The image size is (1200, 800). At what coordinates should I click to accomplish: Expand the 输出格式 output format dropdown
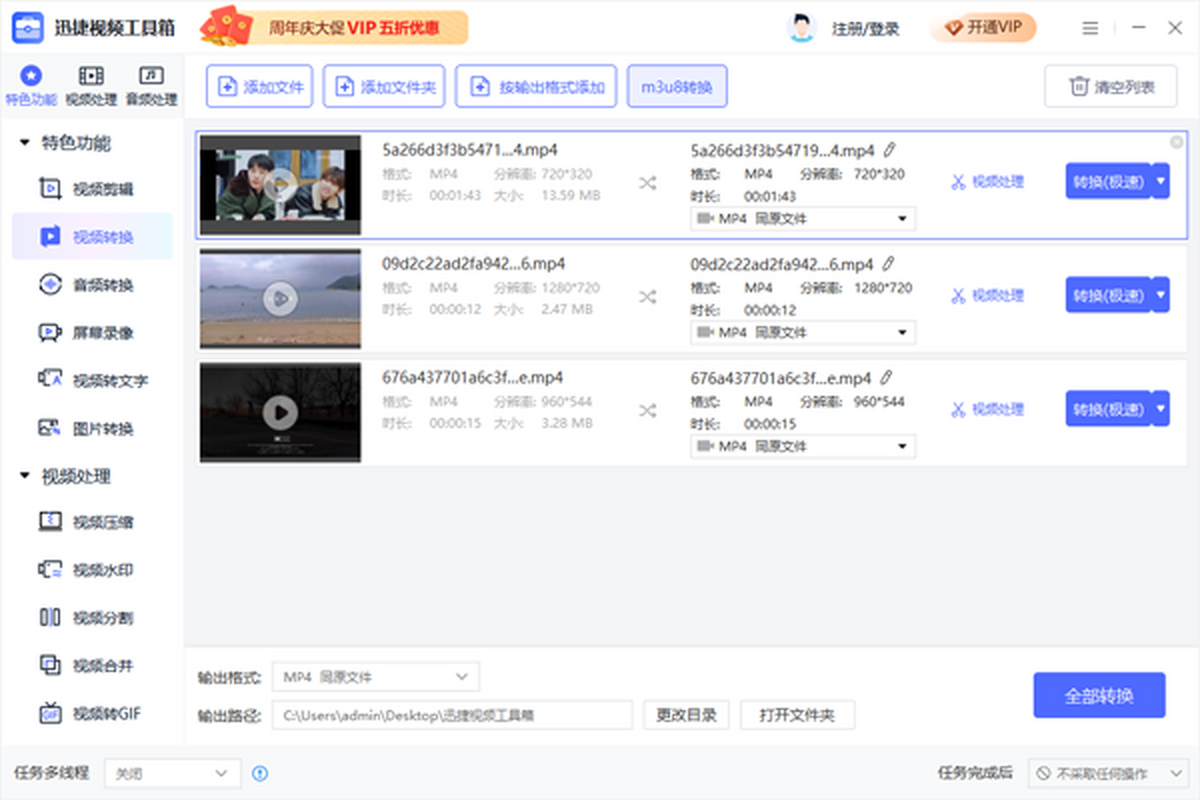coord(375,677)
